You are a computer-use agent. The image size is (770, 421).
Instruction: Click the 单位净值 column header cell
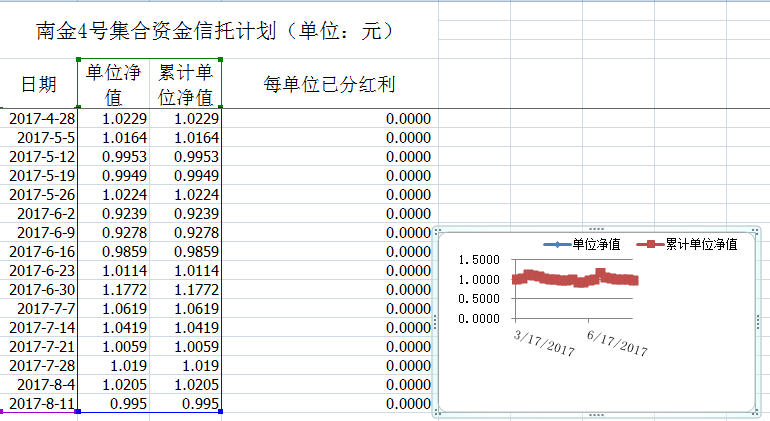click(x=113, y=85)
